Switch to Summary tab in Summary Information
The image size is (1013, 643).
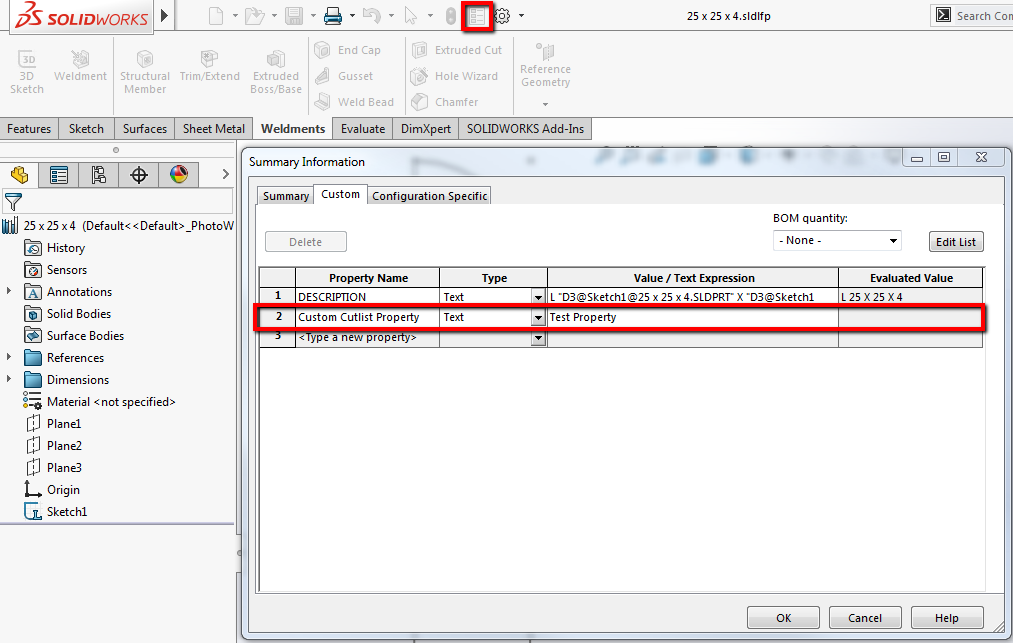click(x=286, y=196)
